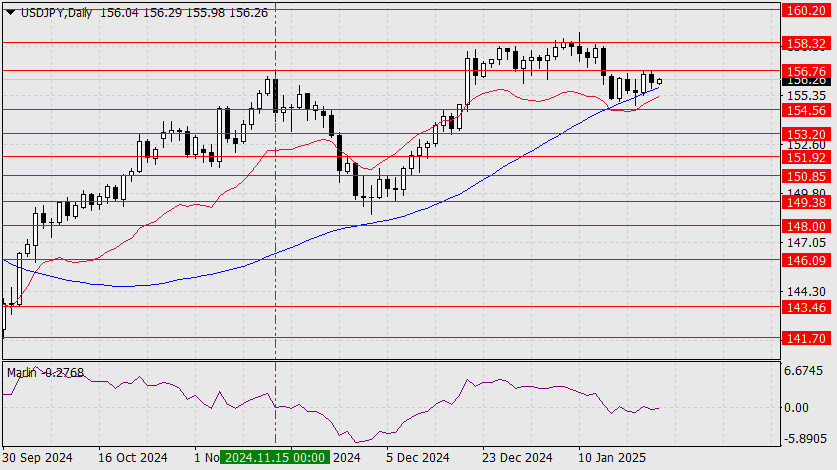Screen dimensions: 837x470
Task: Select the 149.38 price level label
Action: click(806, 202)
